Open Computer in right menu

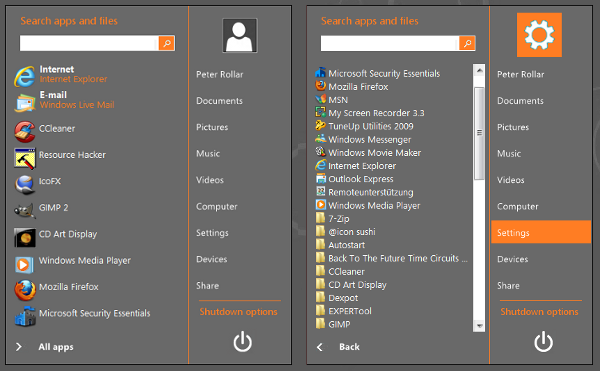point(517,207)
